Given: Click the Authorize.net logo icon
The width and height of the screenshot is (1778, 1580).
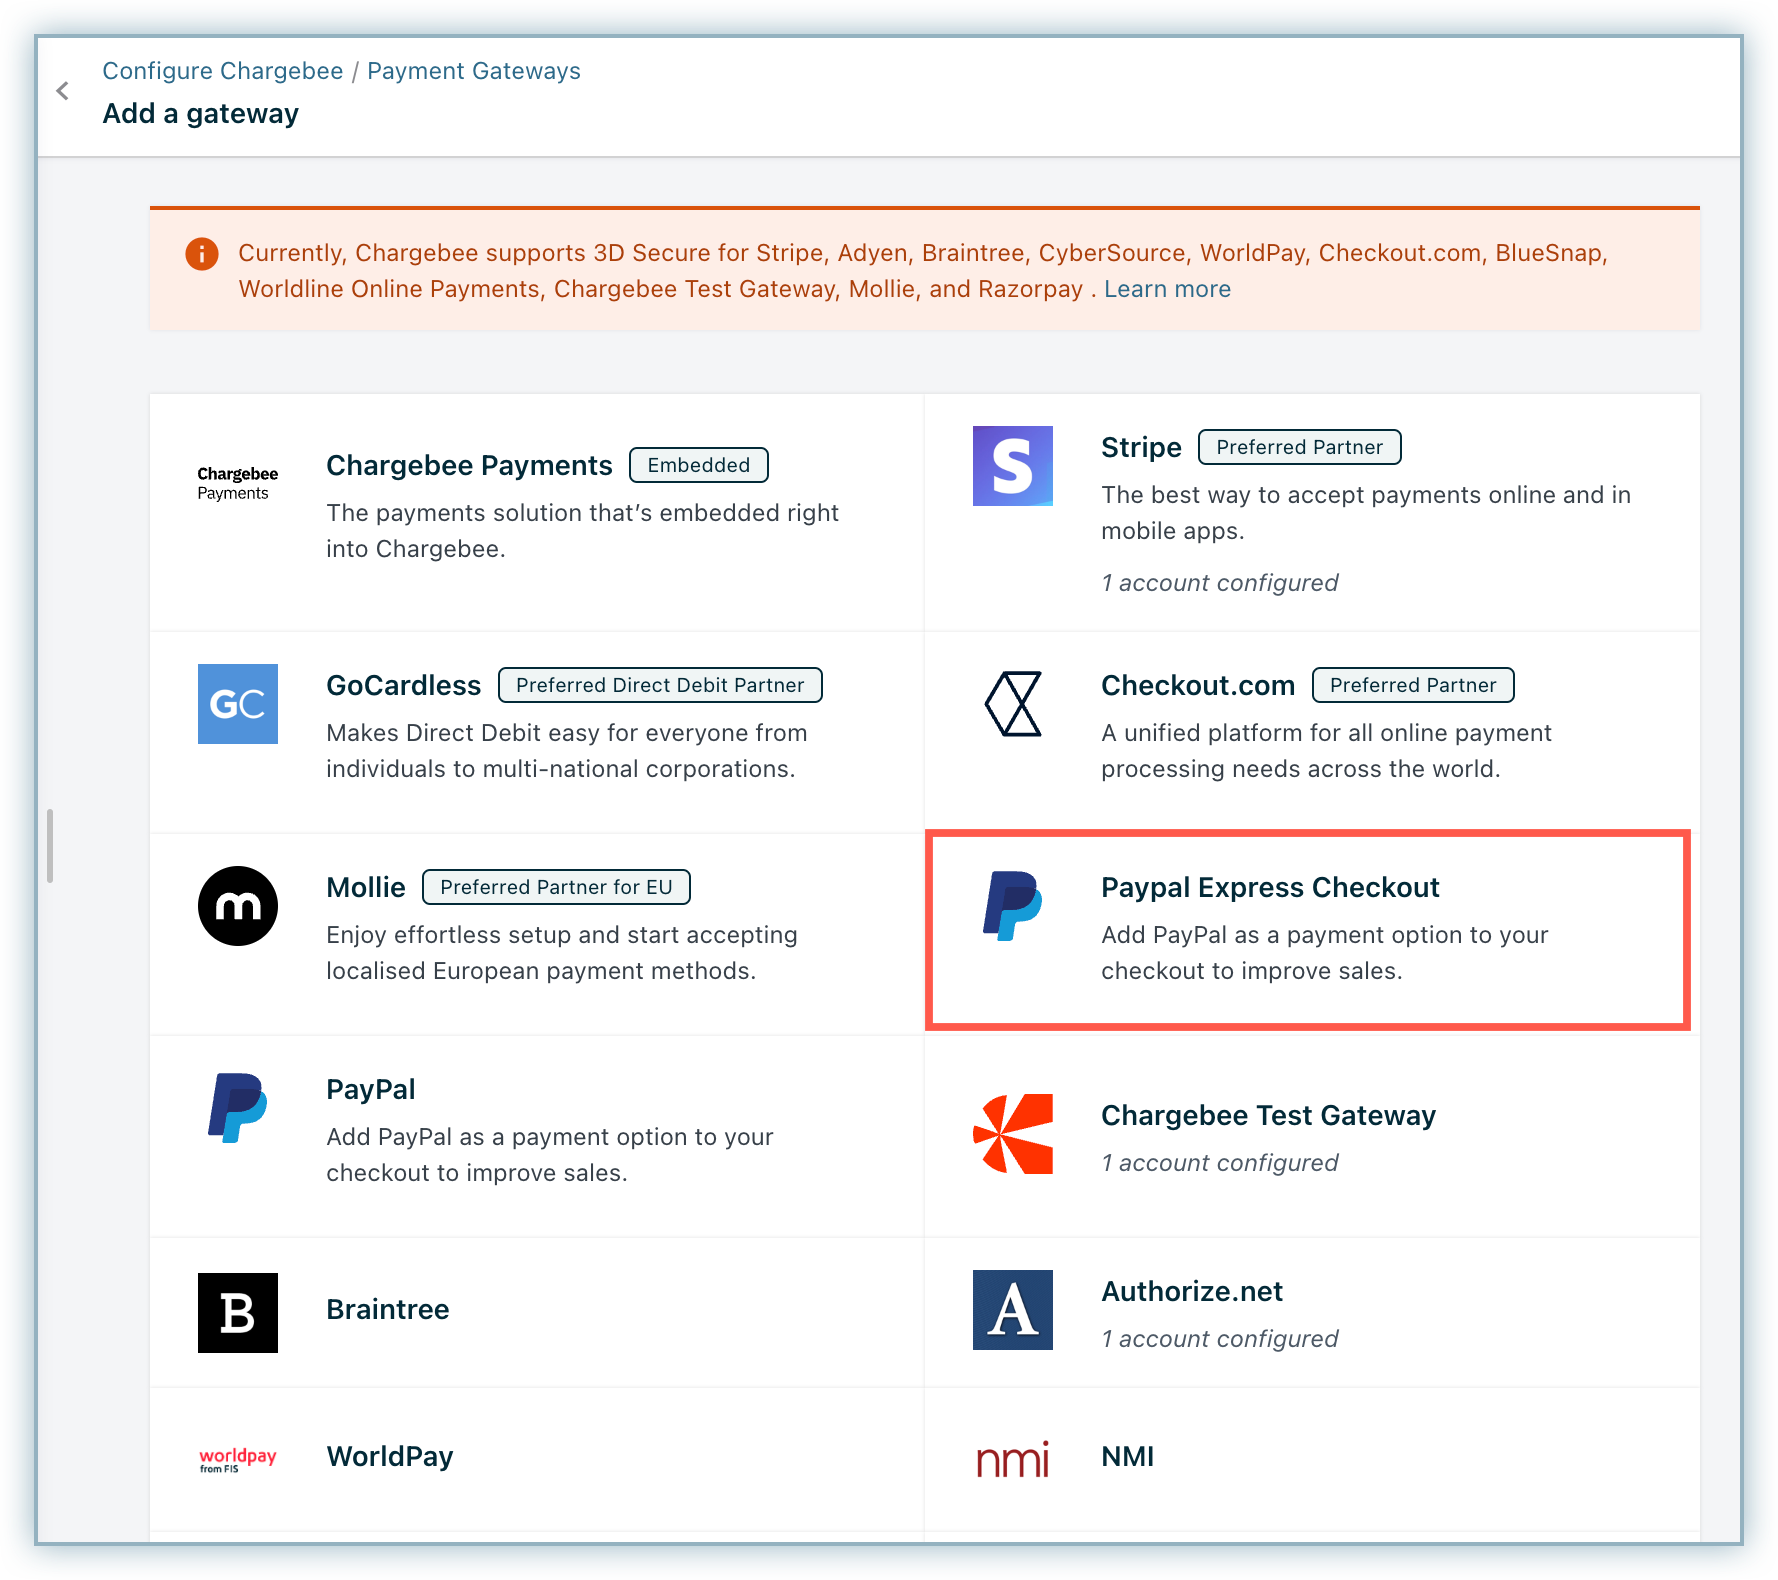Looking at the screenshot, I should click(1012, 1310).
